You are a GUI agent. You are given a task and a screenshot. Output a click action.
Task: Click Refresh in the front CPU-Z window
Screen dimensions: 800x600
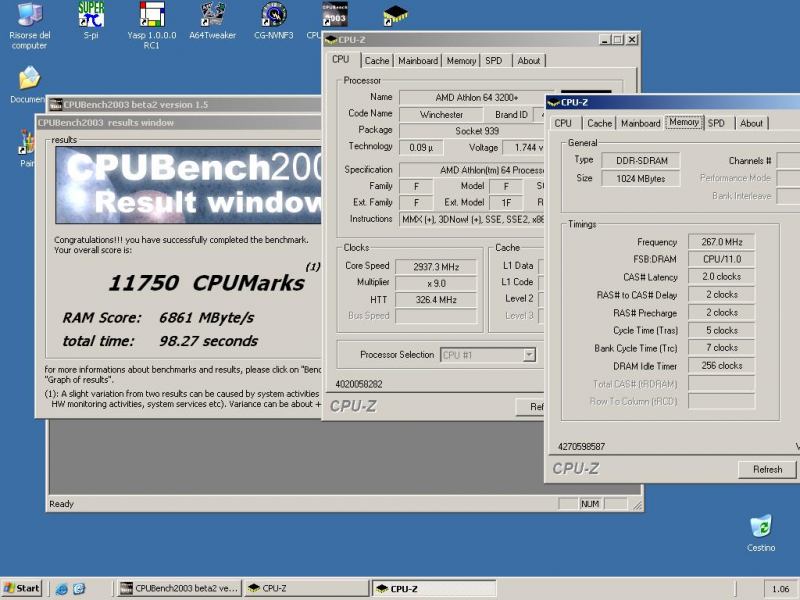tap(767, 469)
